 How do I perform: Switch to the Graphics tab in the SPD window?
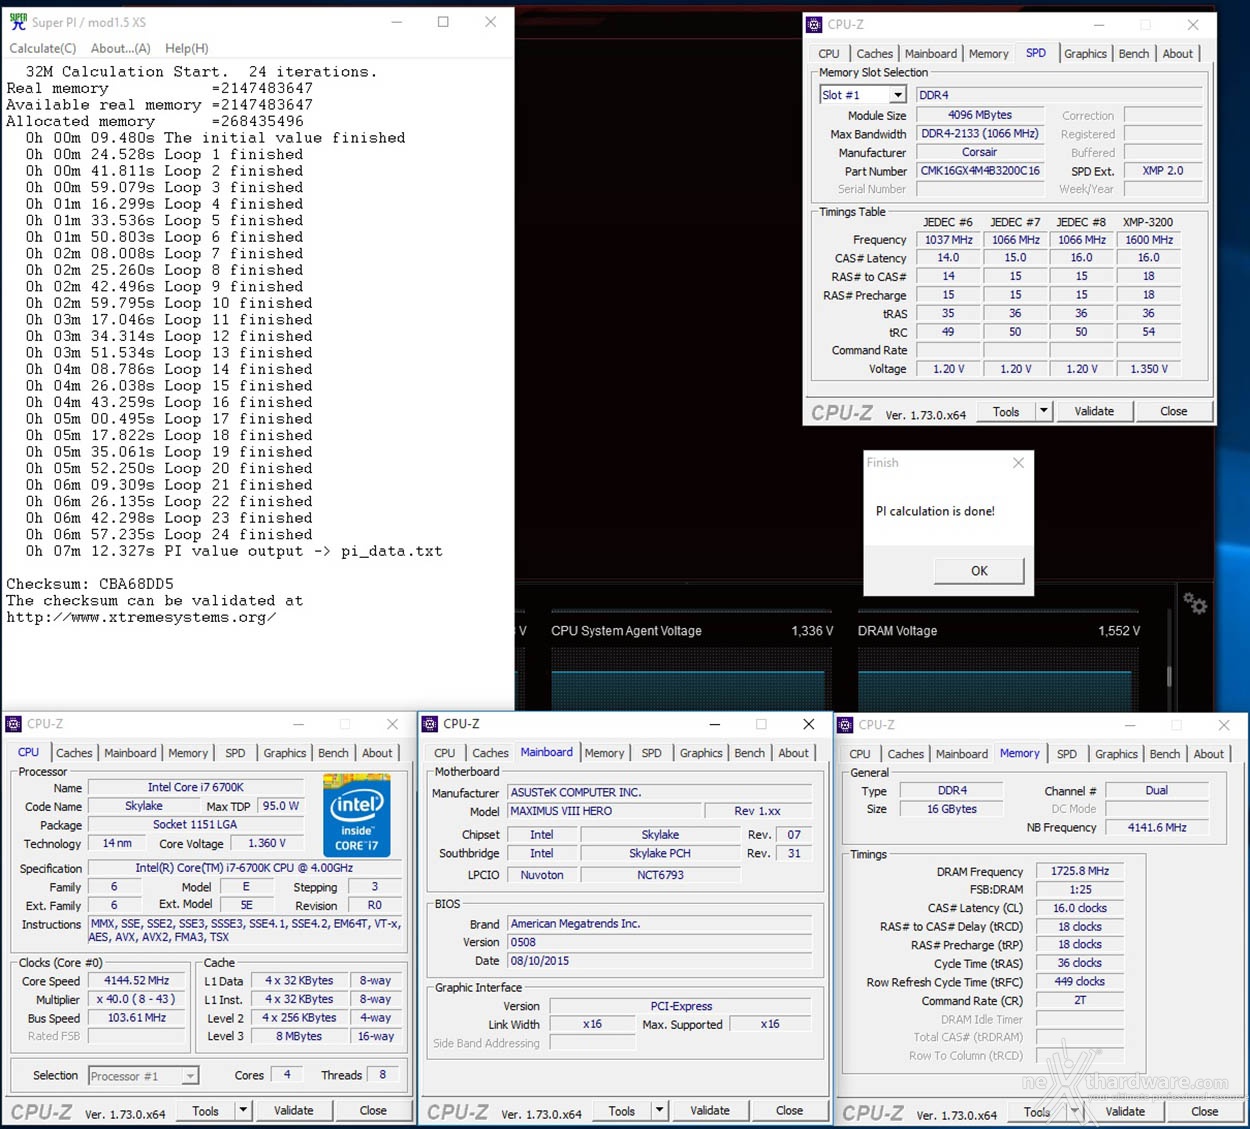1085,54
